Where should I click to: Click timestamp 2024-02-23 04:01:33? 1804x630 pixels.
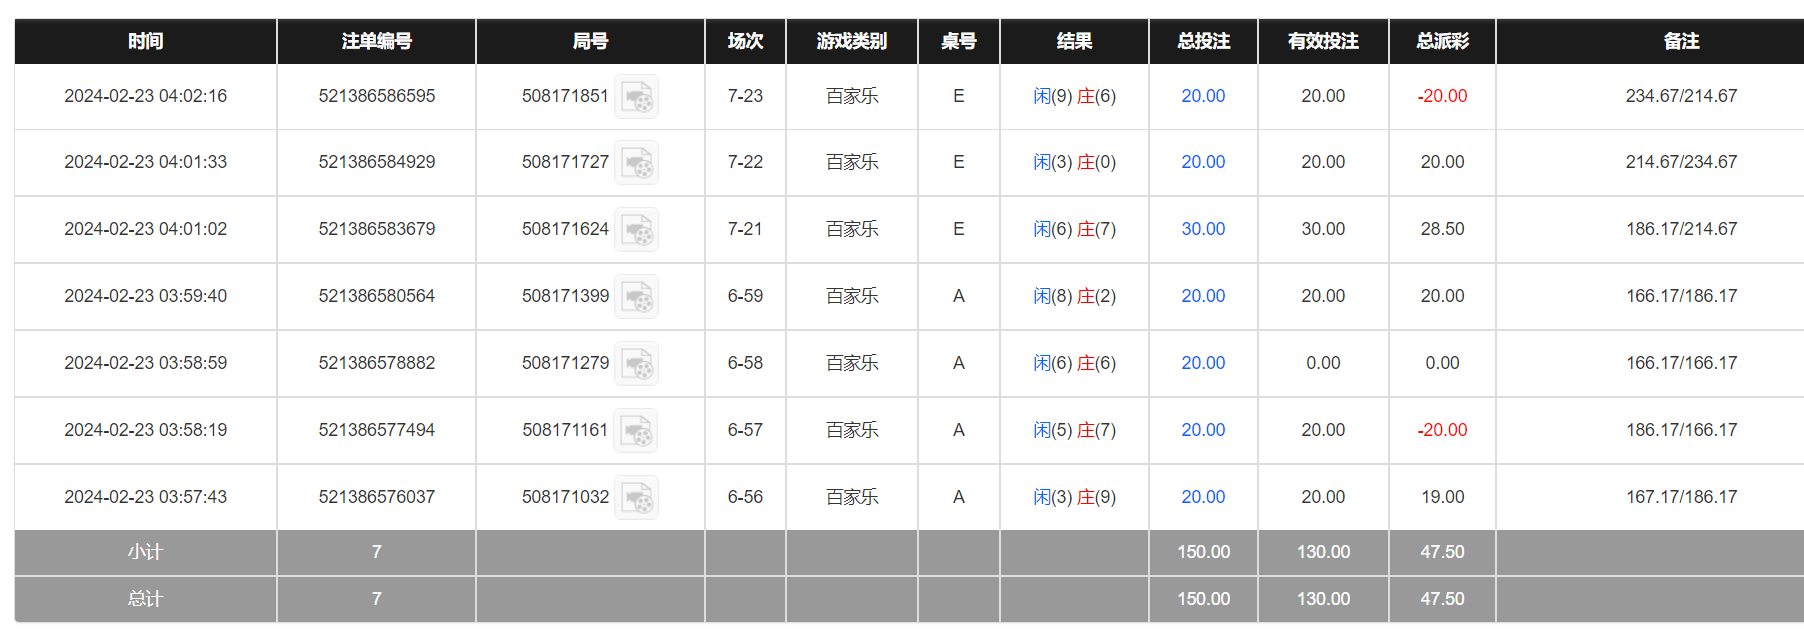(x=146, y=162)
